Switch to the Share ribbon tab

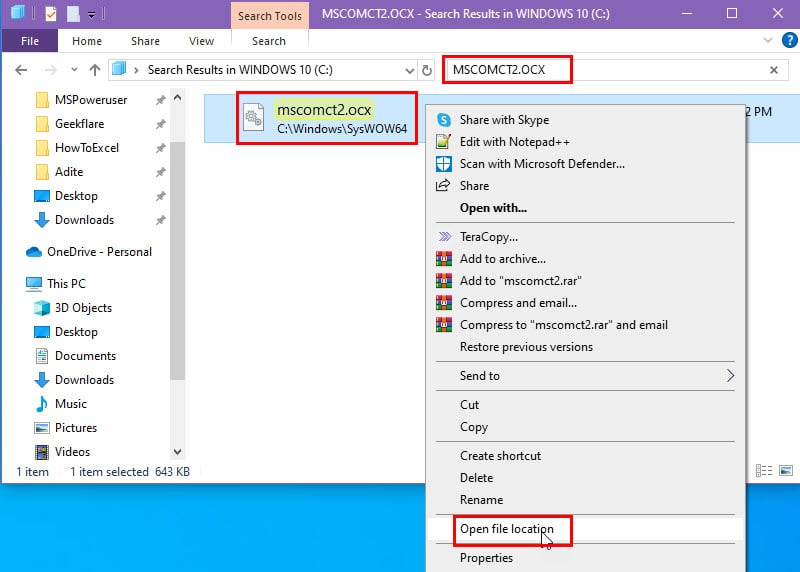tap(145, 41)
